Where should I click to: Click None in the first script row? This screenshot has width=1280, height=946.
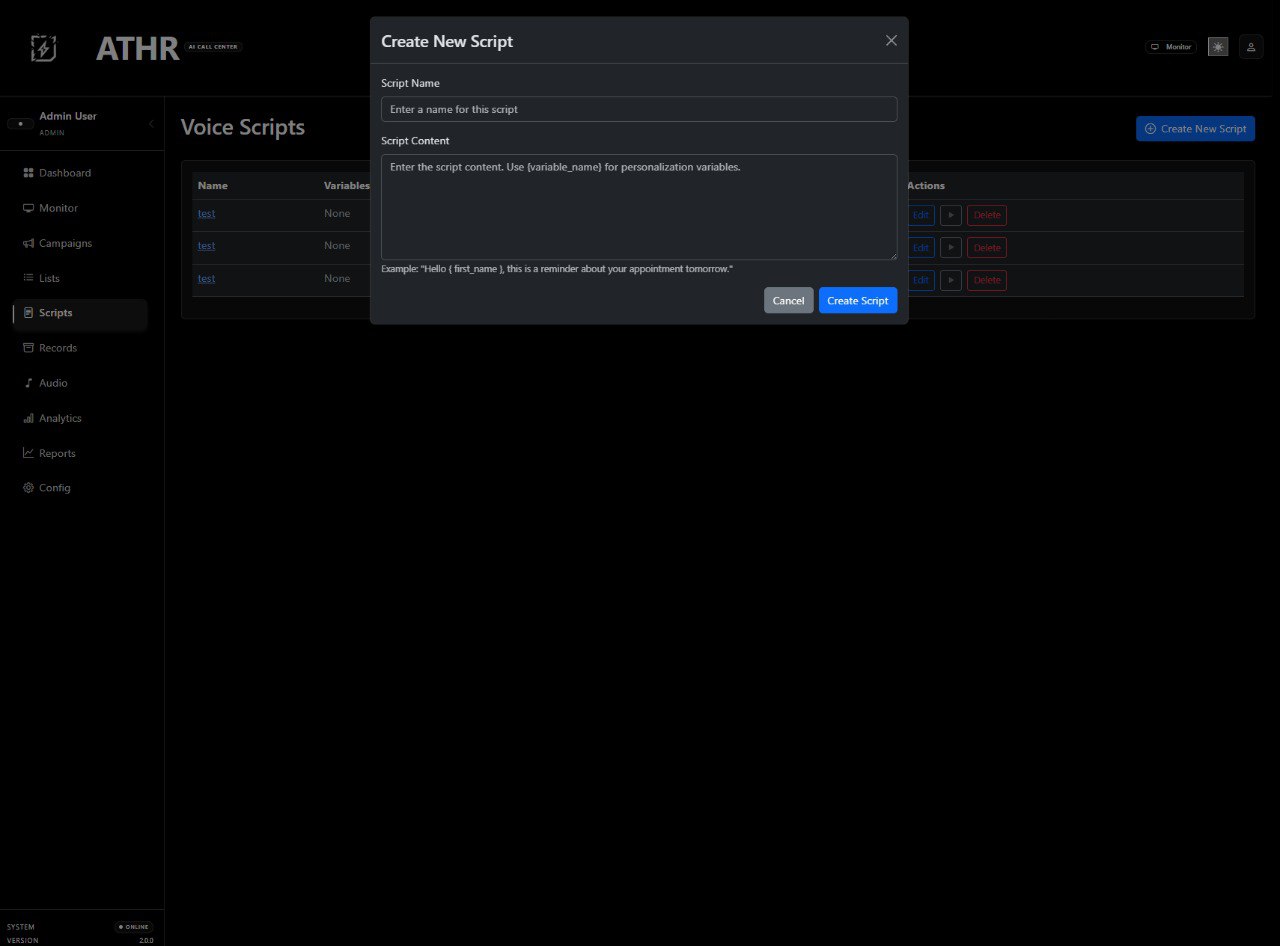click(x=337, y=214)
